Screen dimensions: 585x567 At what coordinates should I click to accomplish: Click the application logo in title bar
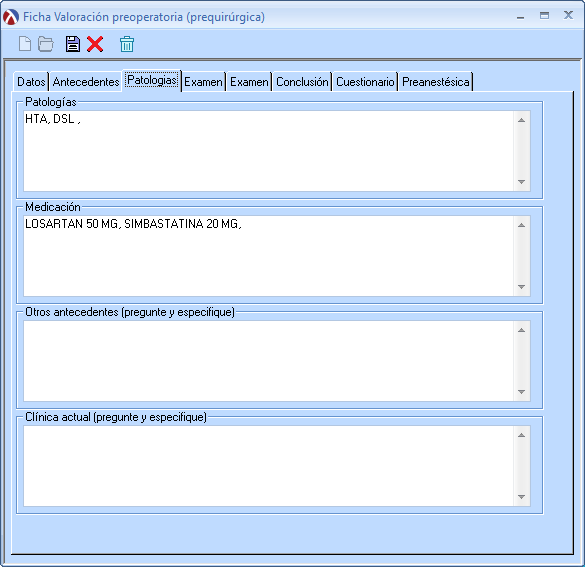pyautogui.click(x=11, y=17)
